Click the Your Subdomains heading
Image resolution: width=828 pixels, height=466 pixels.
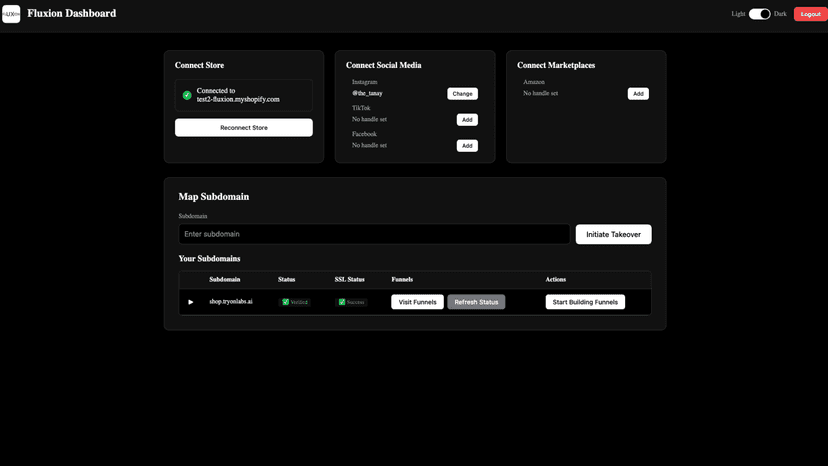point(209,259)
